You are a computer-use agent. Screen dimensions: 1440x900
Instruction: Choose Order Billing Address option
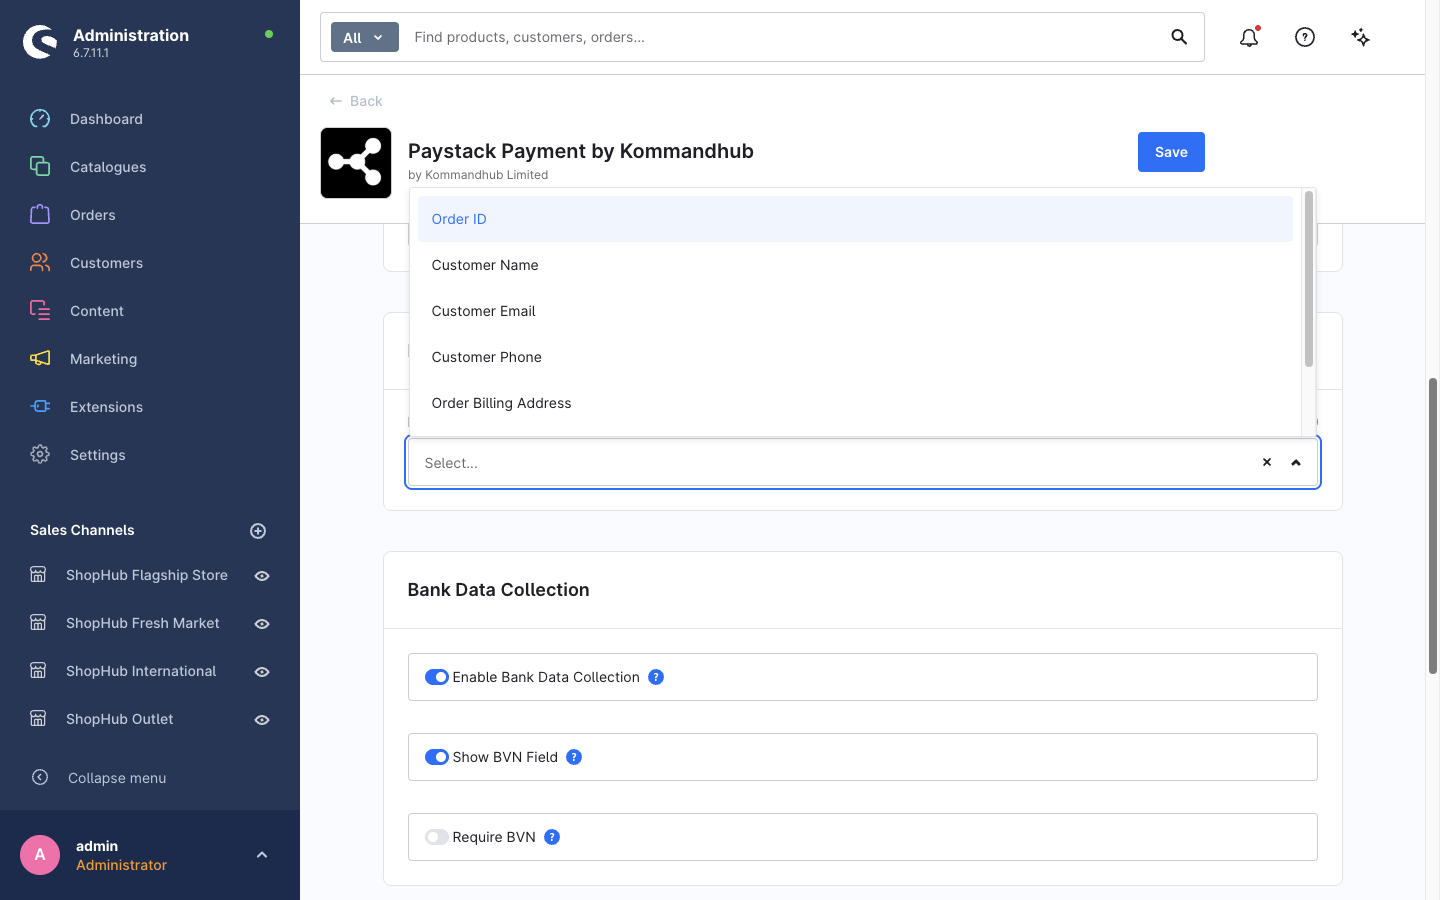(855, 403)
